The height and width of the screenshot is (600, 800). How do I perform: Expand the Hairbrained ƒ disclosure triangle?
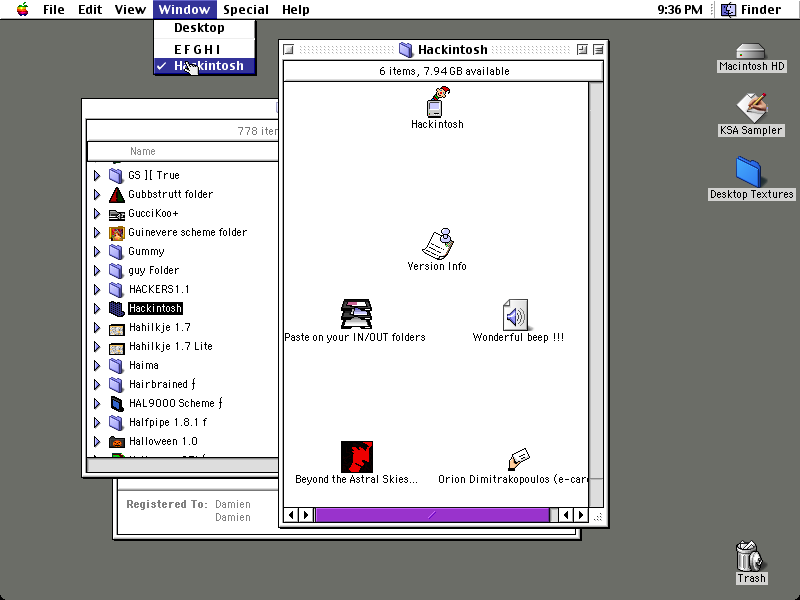click(x=97, y=385)
